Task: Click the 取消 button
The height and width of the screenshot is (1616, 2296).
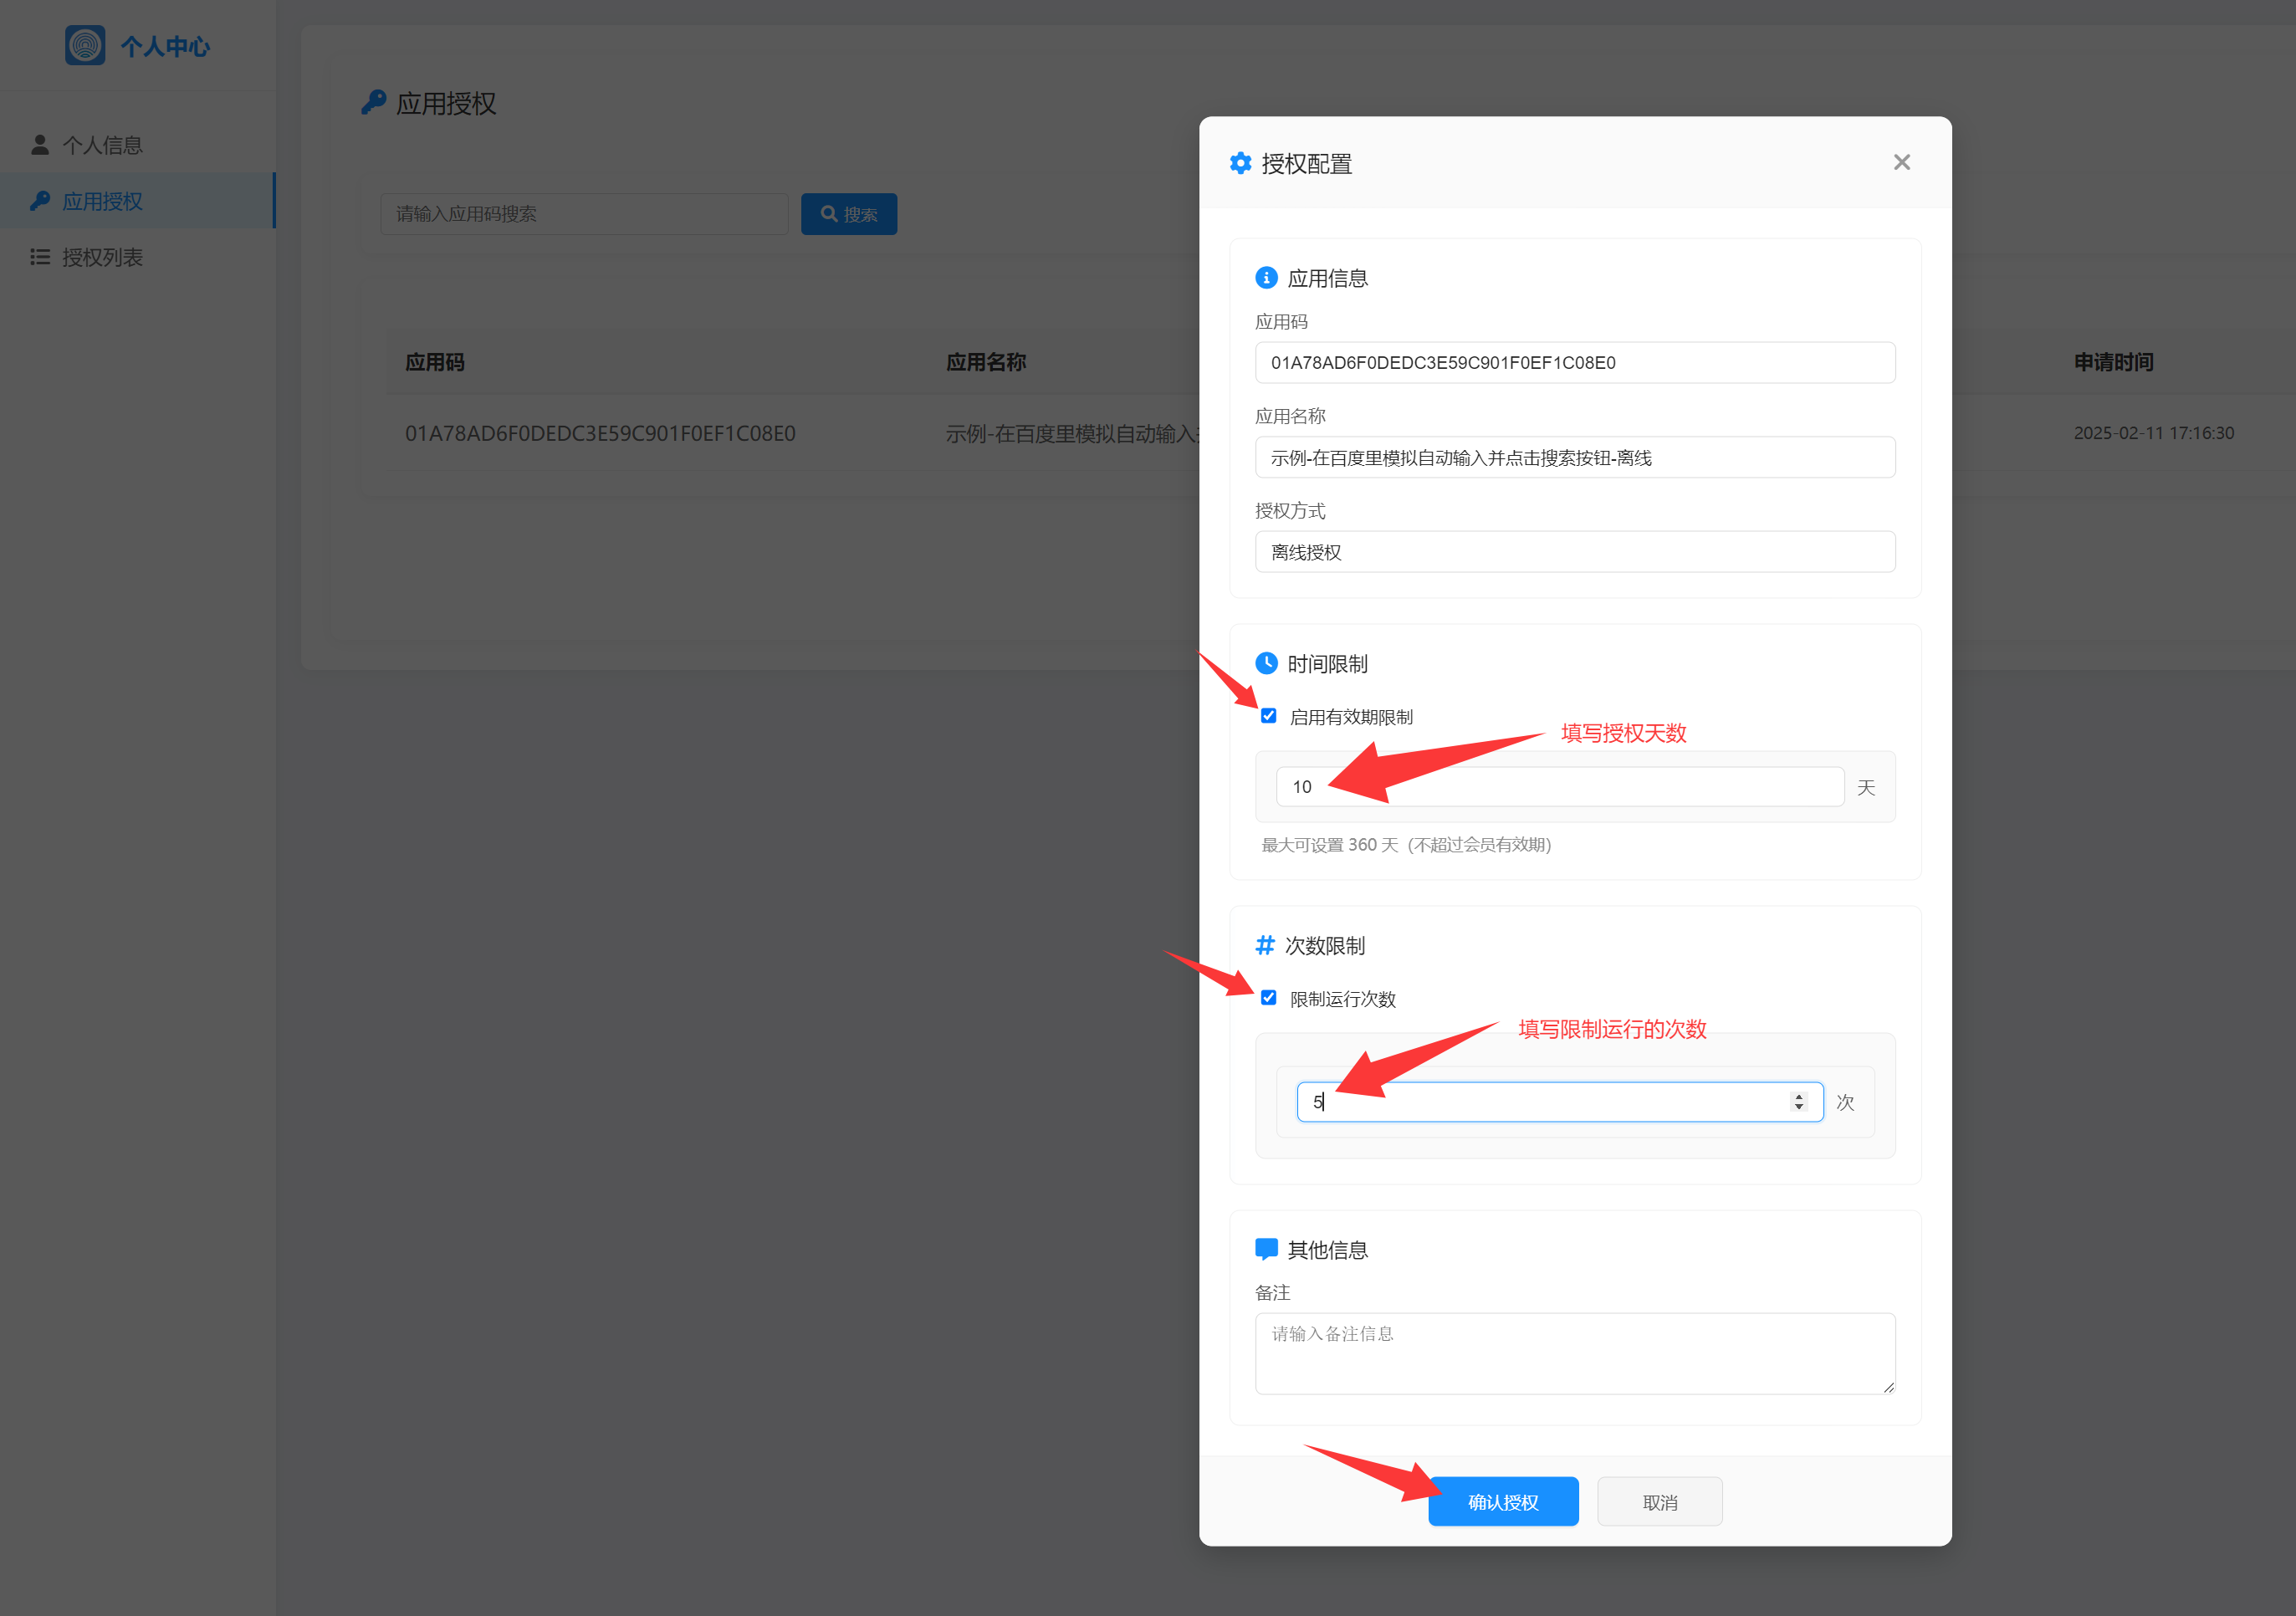Action: (x=1659, y=1501)
